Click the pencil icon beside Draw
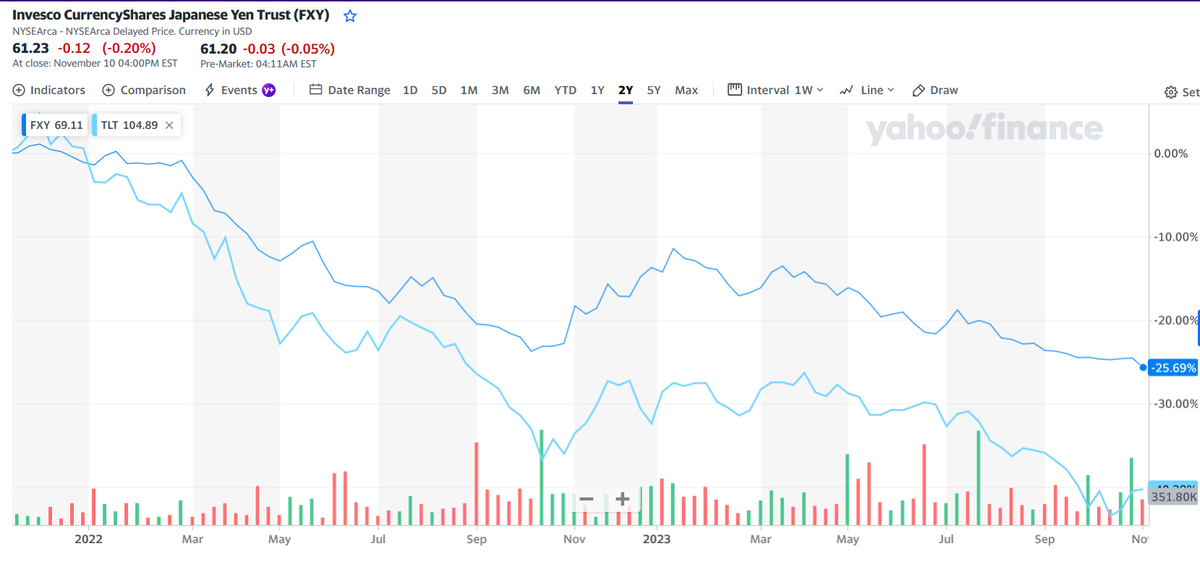This screenshot has width=1200, height=562. point(918,90)
